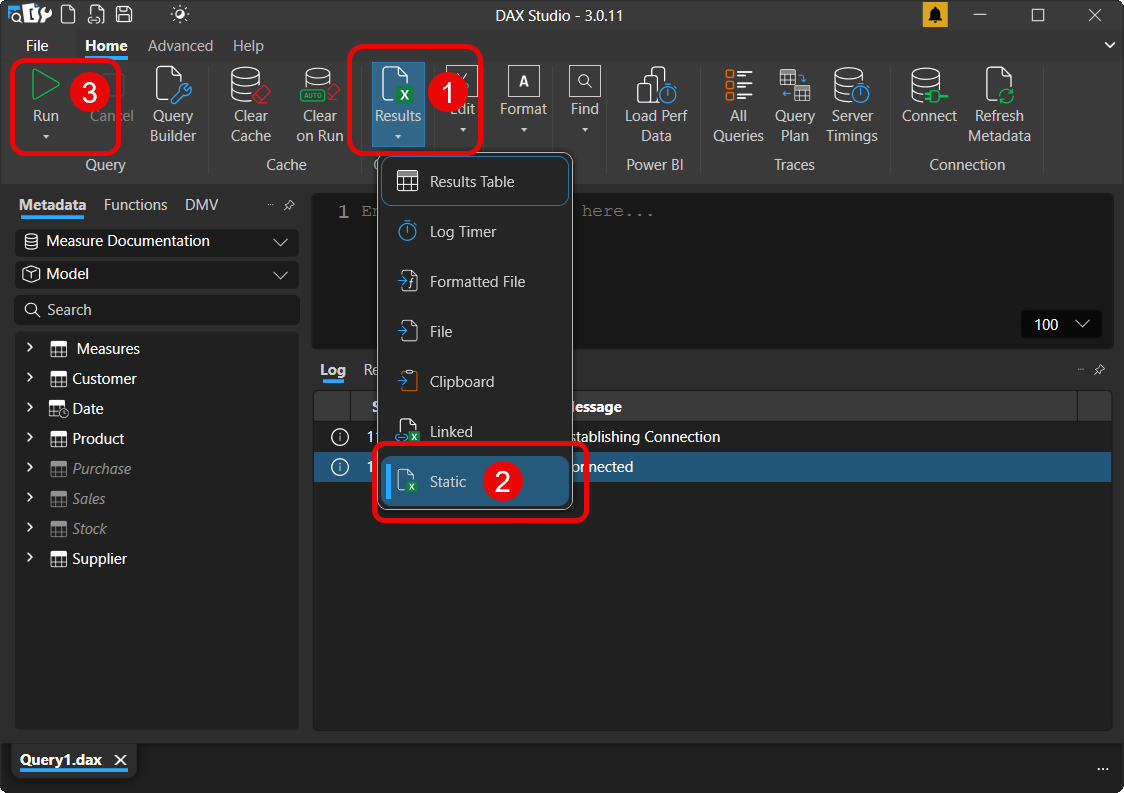Image resolution: width=1124 pixels, height=793 pixels.
Task: Open the Query Builder
Action: tap(173, 105)
